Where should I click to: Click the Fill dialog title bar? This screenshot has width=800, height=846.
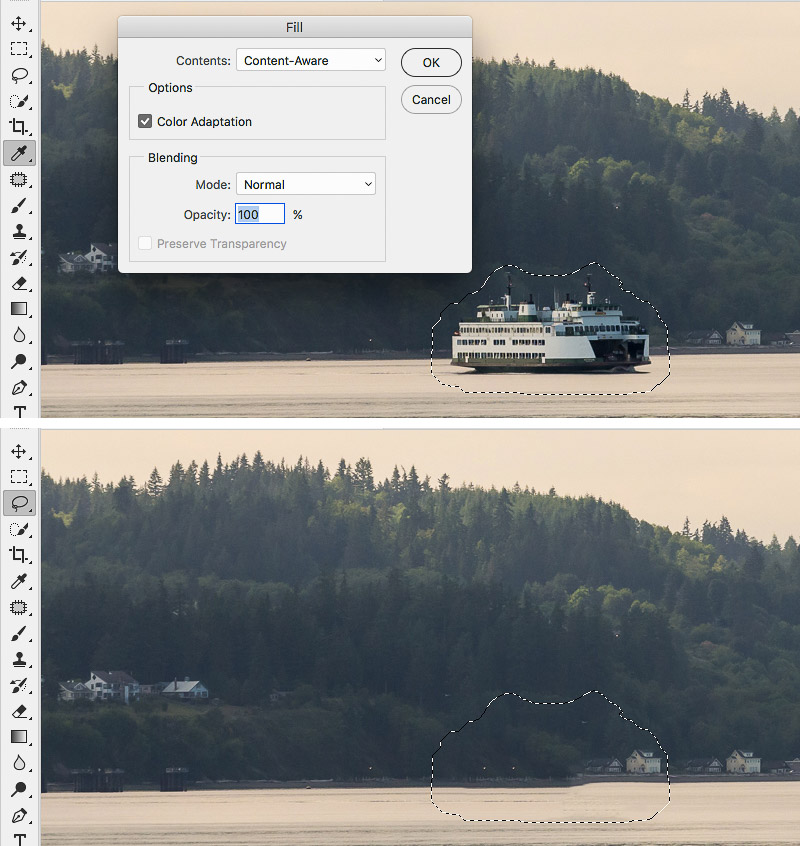pyautogui.click(x=295, y=27)
